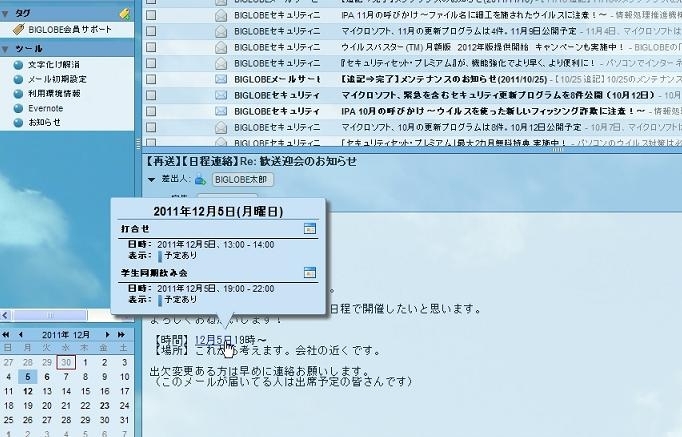
Task: Open mail マイクロソフト、10月の更新プログラムは8件
Action: point(461,127)
